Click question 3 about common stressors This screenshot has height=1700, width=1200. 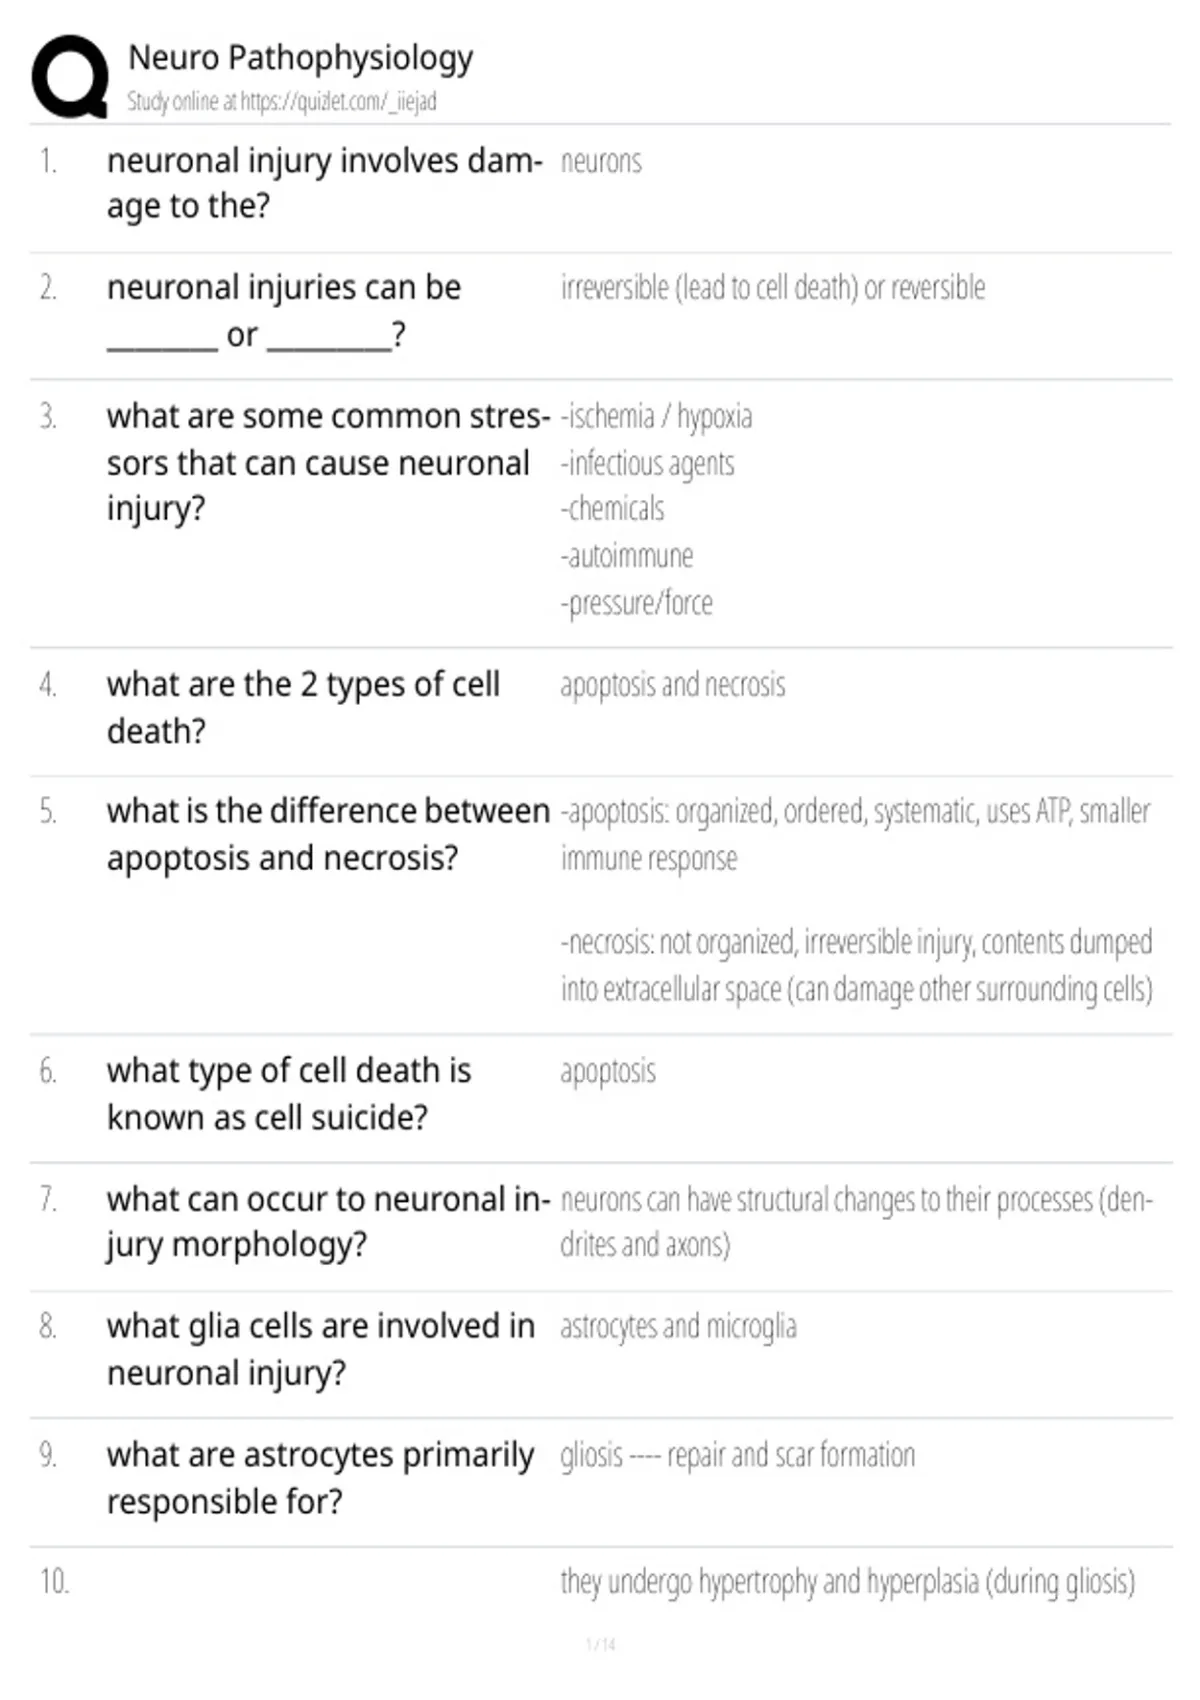(x=328, y=462)
